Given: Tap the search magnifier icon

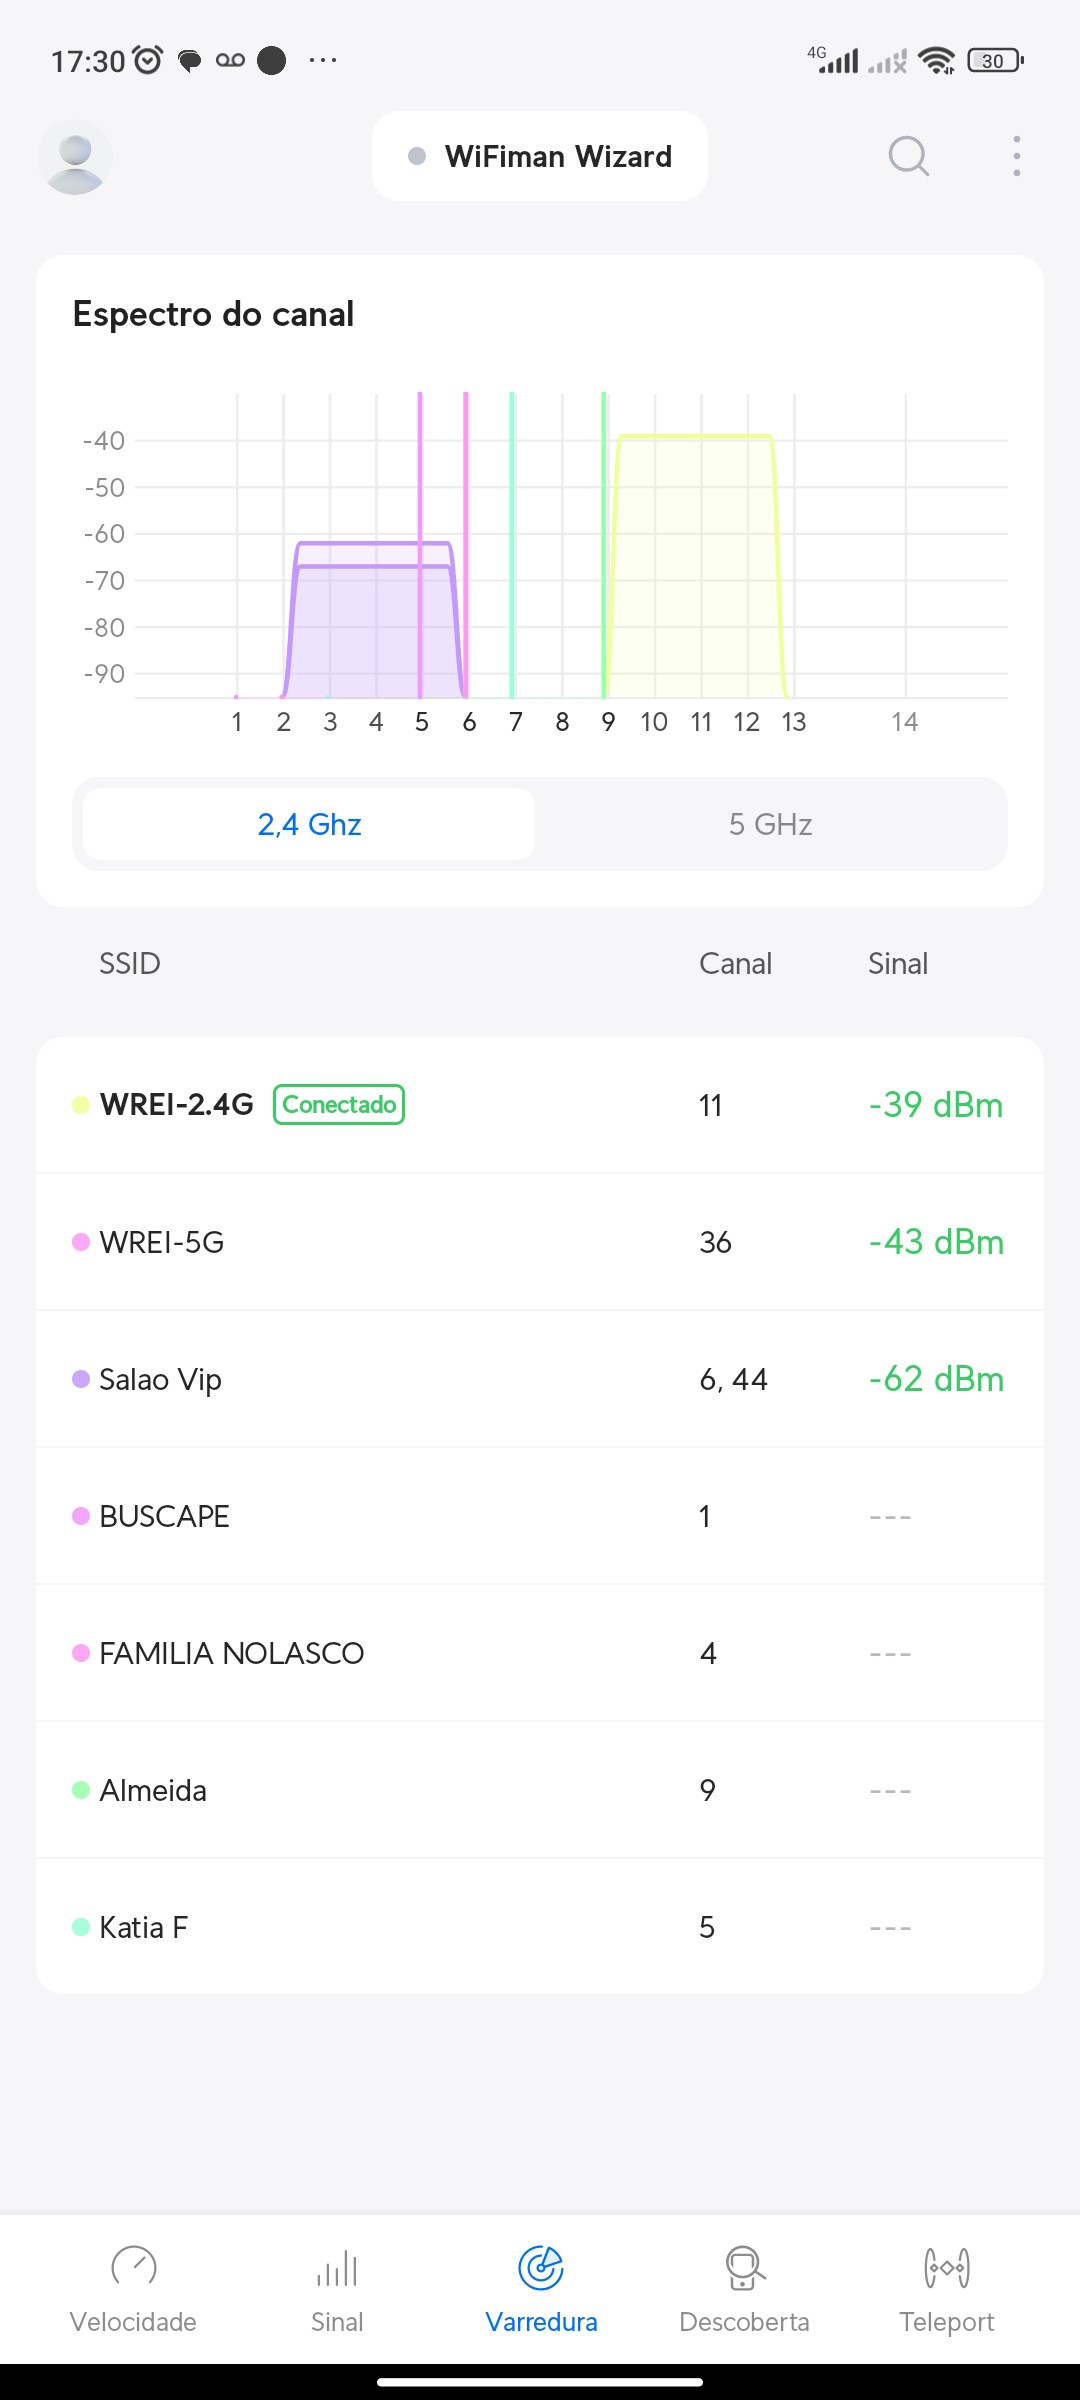Looking at the screenshot, I should [908, 157].
